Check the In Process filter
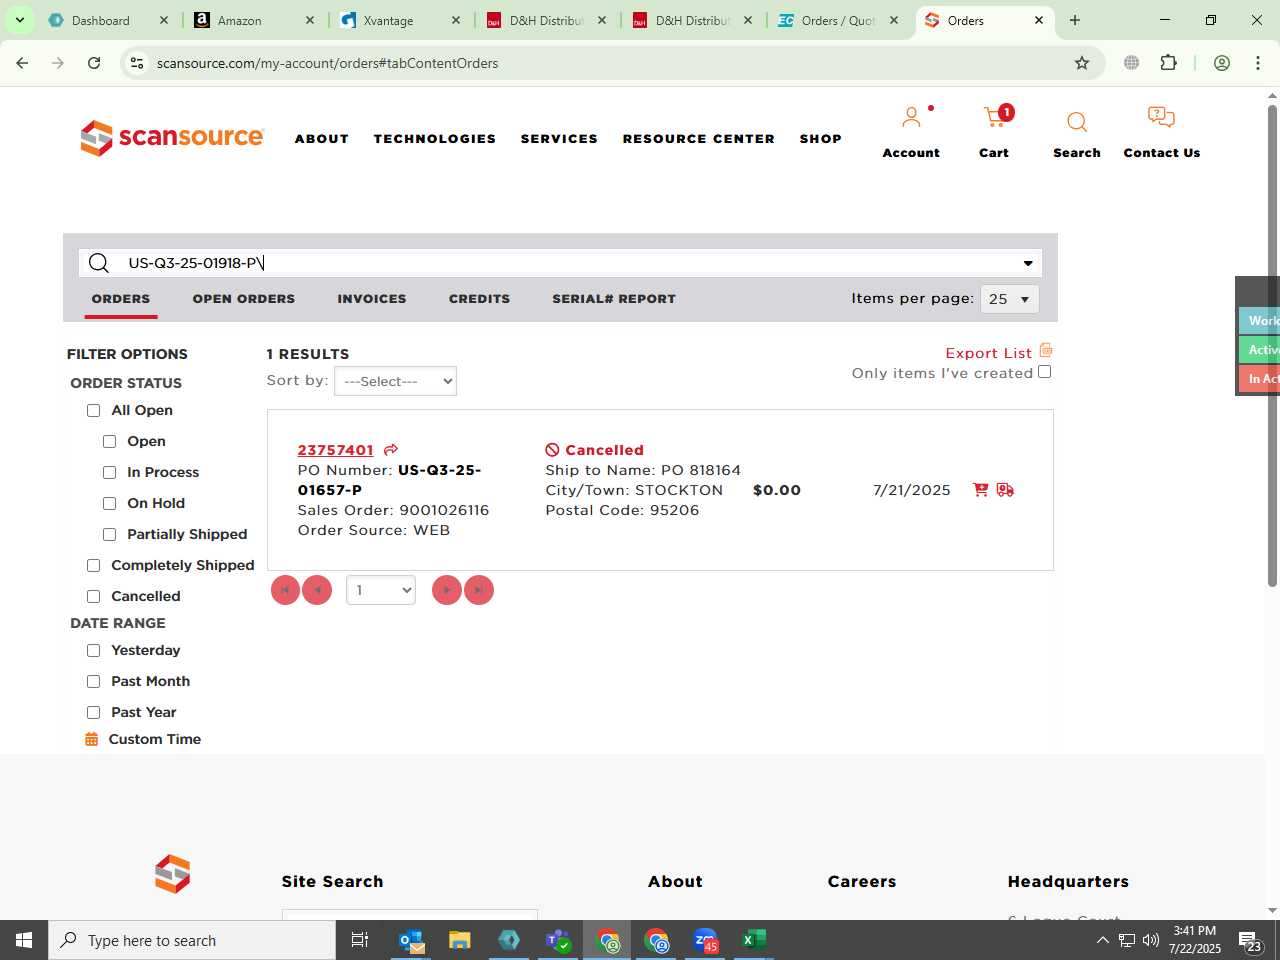Screen dimensions: 1280x960 (x=110, y=473)
